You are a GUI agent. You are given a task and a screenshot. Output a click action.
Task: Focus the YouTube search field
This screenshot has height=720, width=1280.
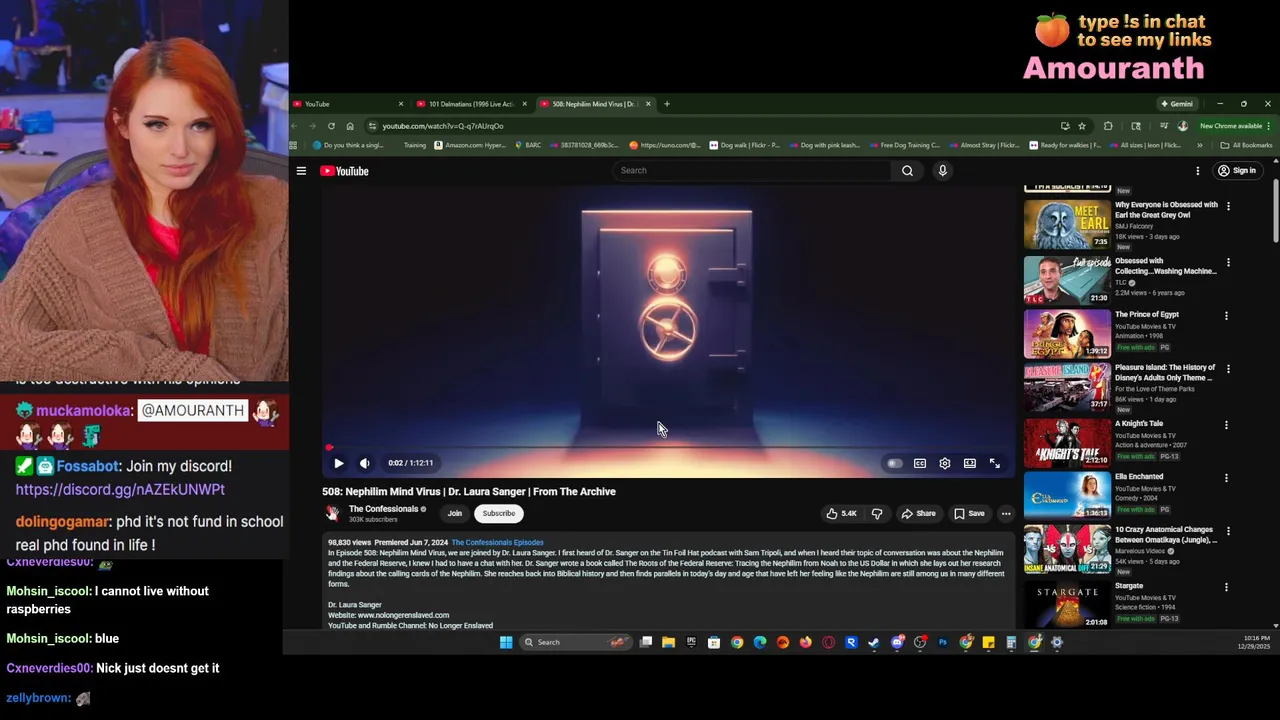[x=752, y=171]
